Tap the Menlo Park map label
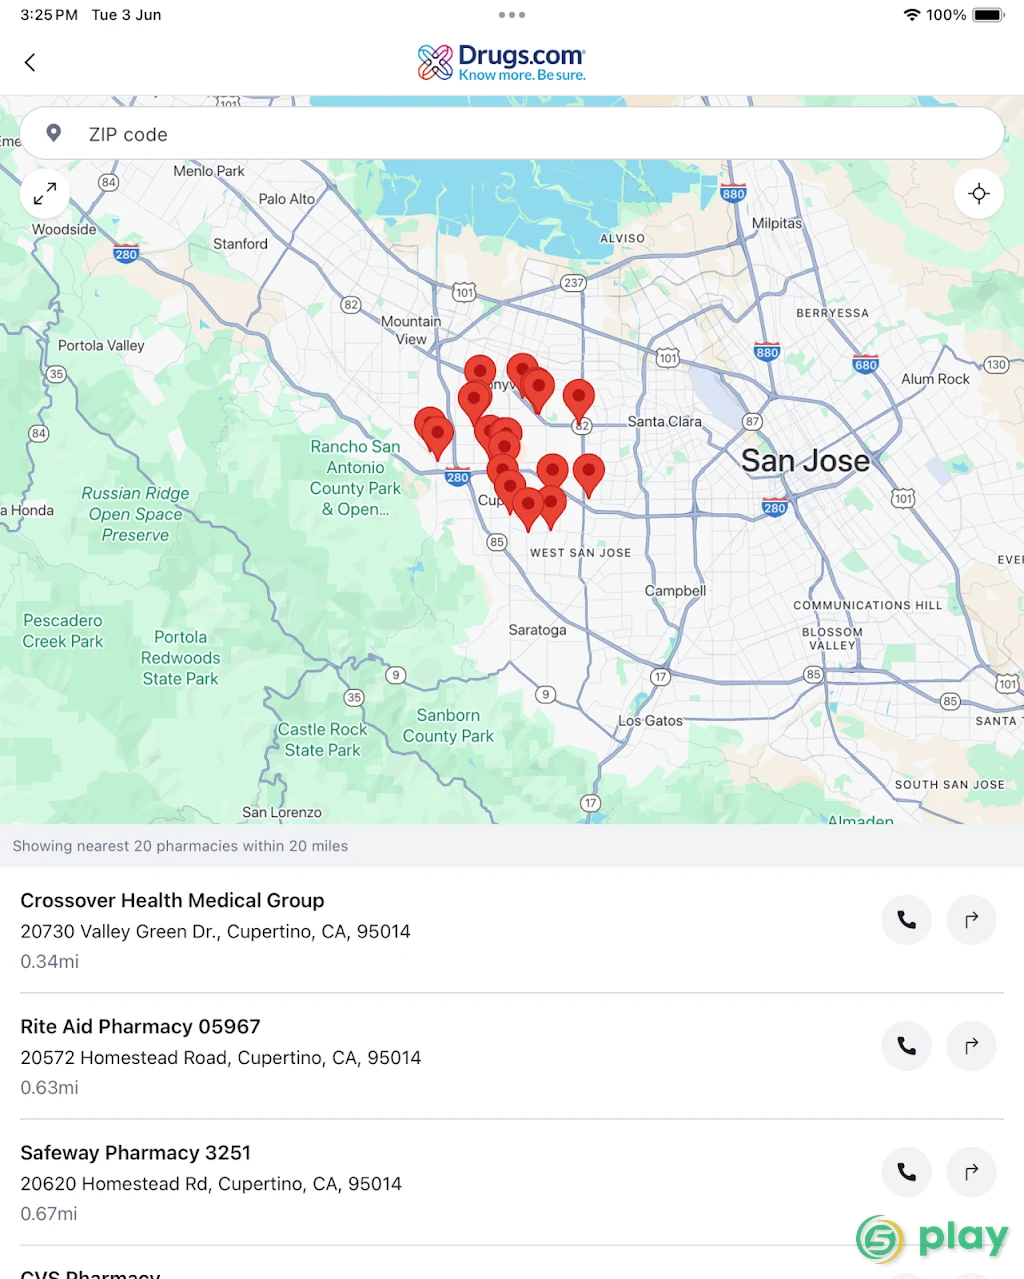Viewport: 1024px width, 1279px height. pos(209,171)
